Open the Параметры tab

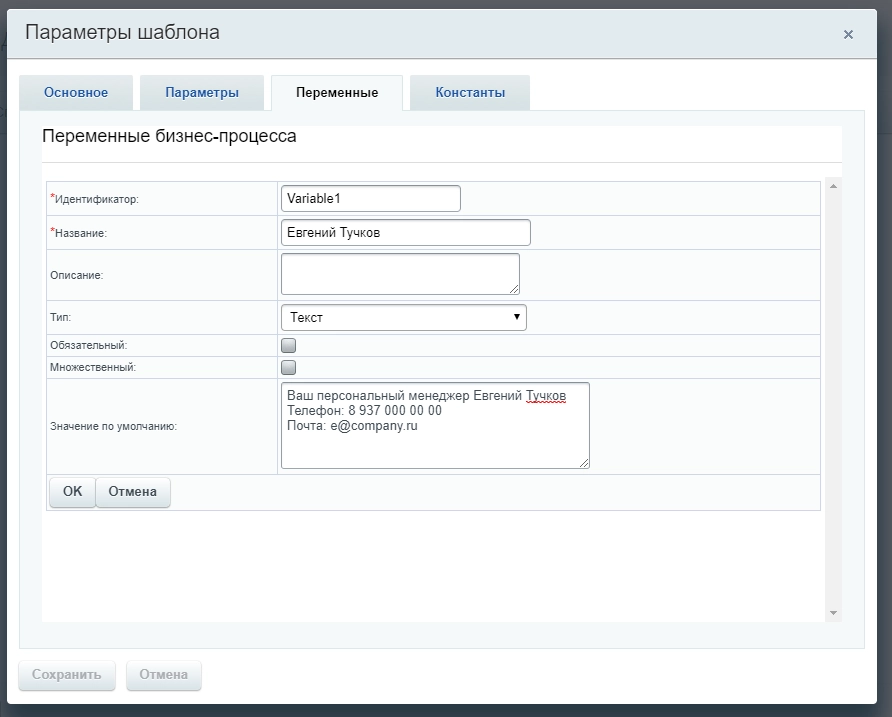[x=202, y=93]
